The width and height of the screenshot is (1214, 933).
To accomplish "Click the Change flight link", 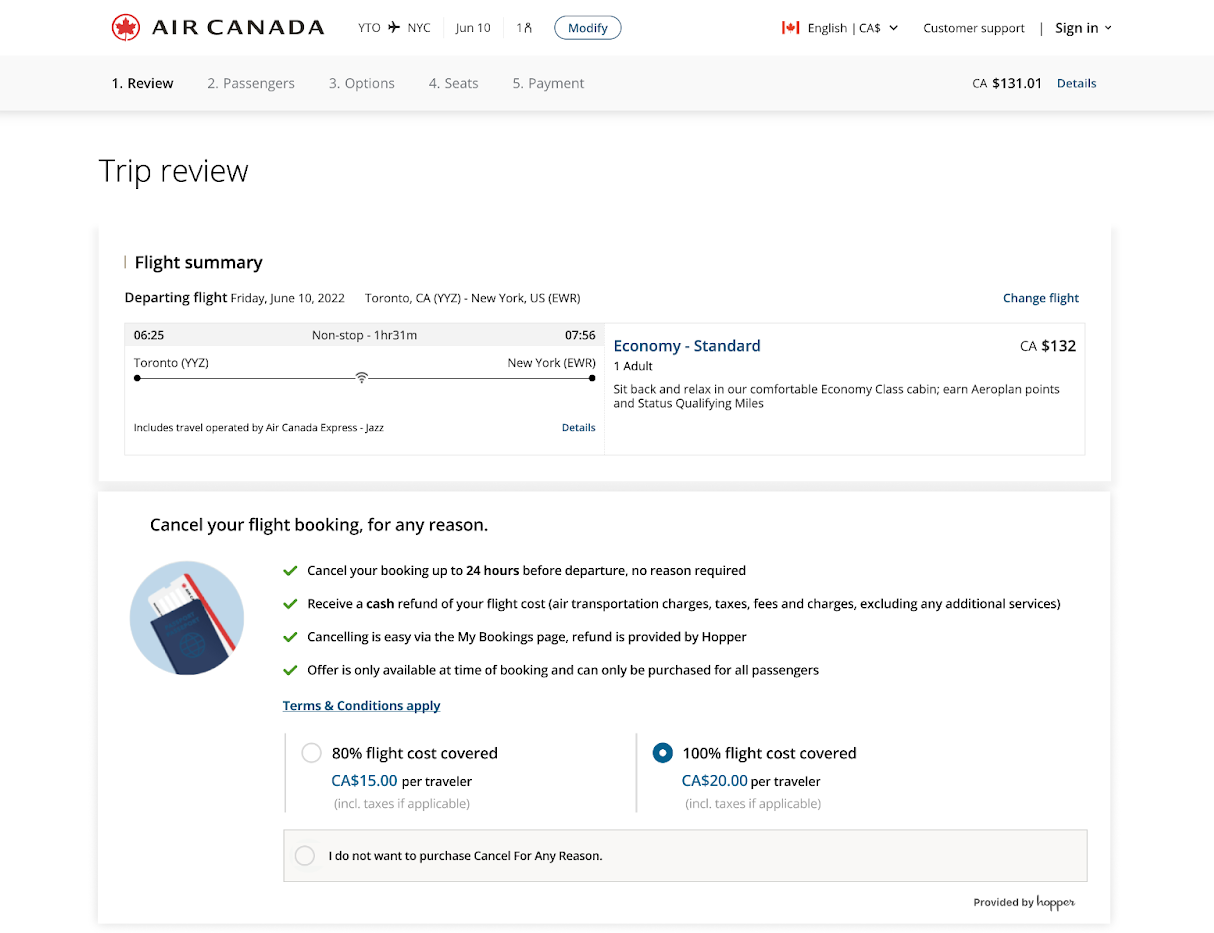I will [1041, 298].
